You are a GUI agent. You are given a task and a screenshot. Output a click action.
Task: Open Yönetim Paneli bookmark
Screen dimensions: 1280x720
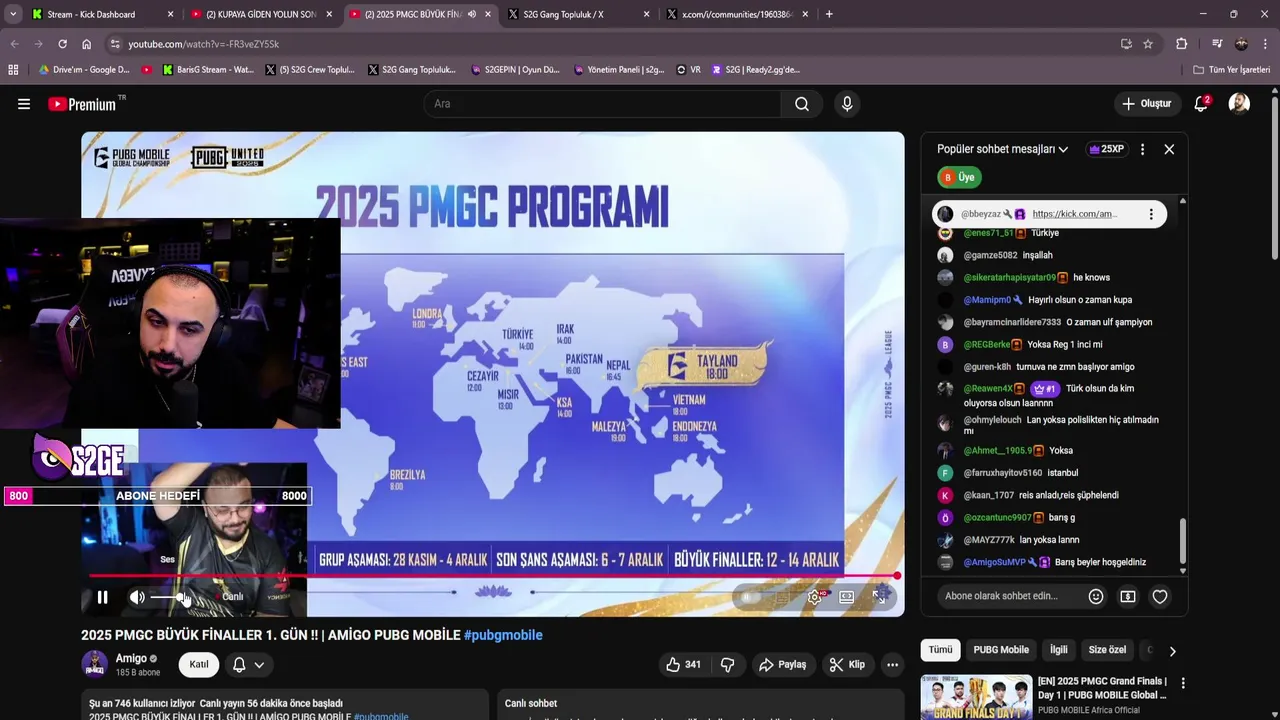click(x=618, y=70)
